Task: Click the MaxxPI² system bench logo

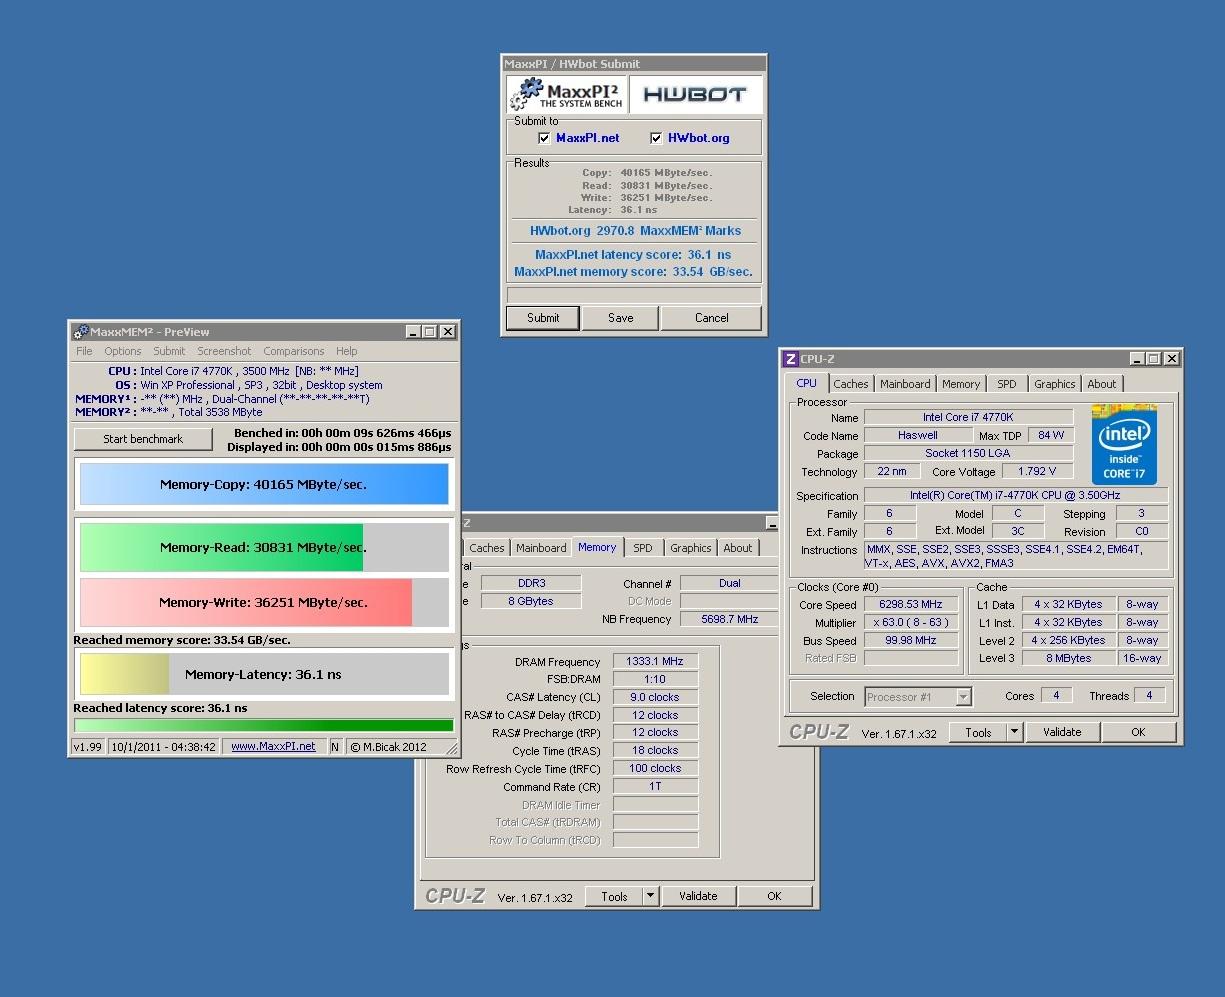Action: (567, 95)
